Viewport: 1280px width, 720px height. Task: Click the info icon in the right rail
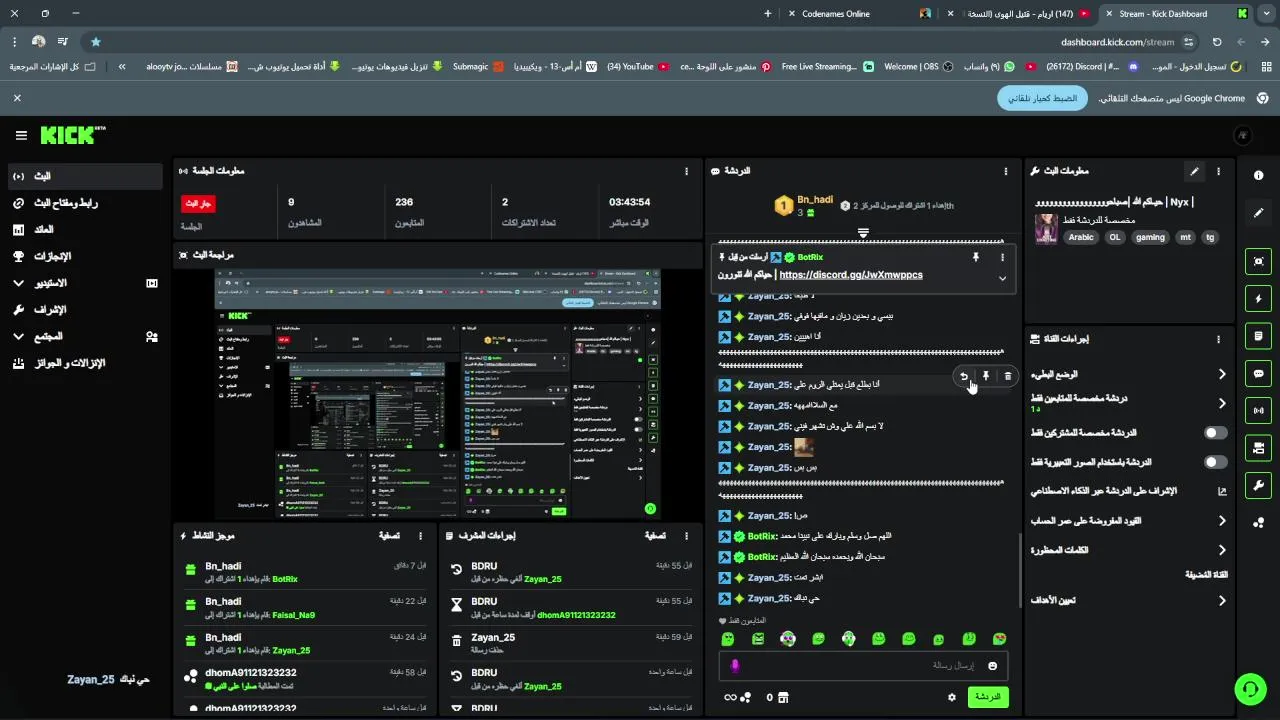click(1258, 175)
